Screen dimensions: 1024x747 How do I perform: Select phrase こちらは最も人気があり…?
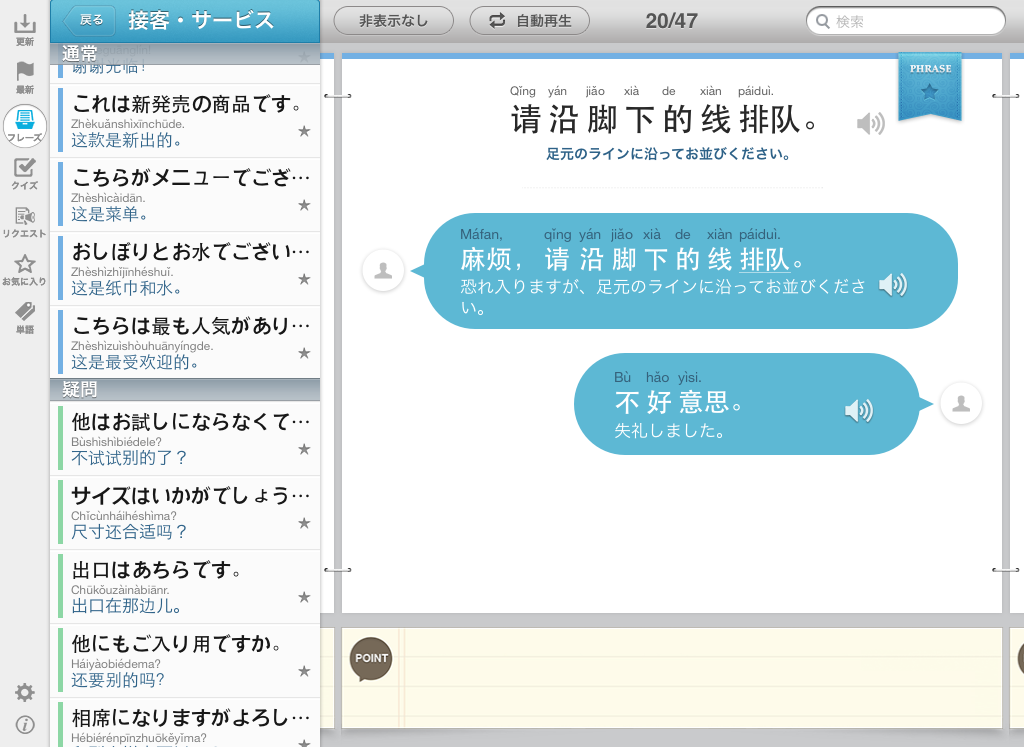pos(185,343)
